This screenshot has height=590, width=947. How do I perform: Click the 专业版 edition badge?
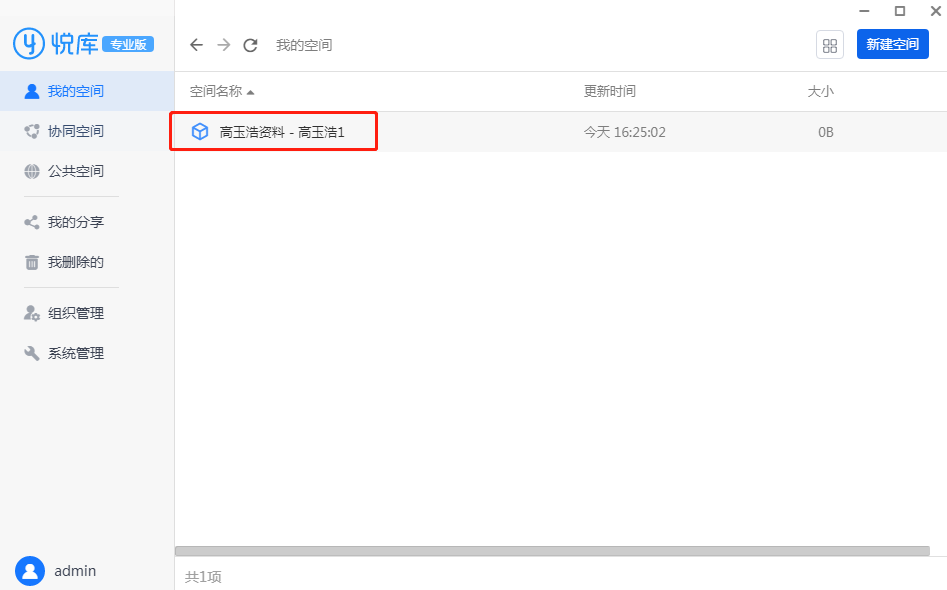pos(128,44)
